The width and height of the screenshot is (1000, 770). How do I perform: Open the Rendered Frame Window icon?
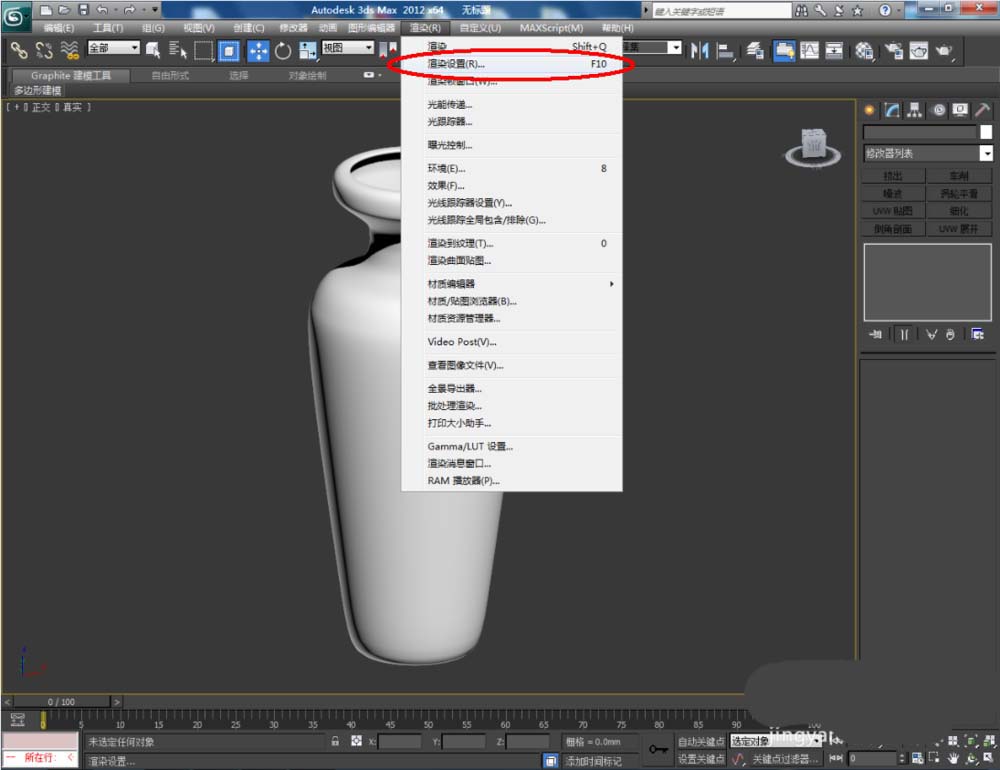[919, 50]
